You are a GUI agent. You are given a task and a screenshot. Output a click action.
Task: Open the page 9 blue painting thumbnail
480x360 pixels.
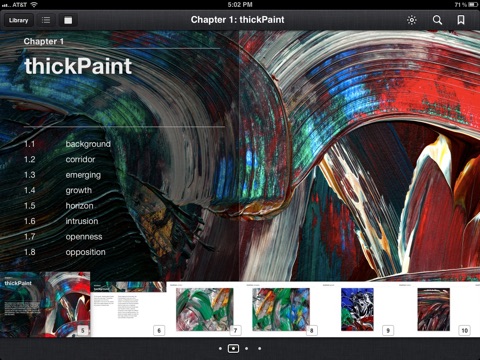tap(357, 309)
